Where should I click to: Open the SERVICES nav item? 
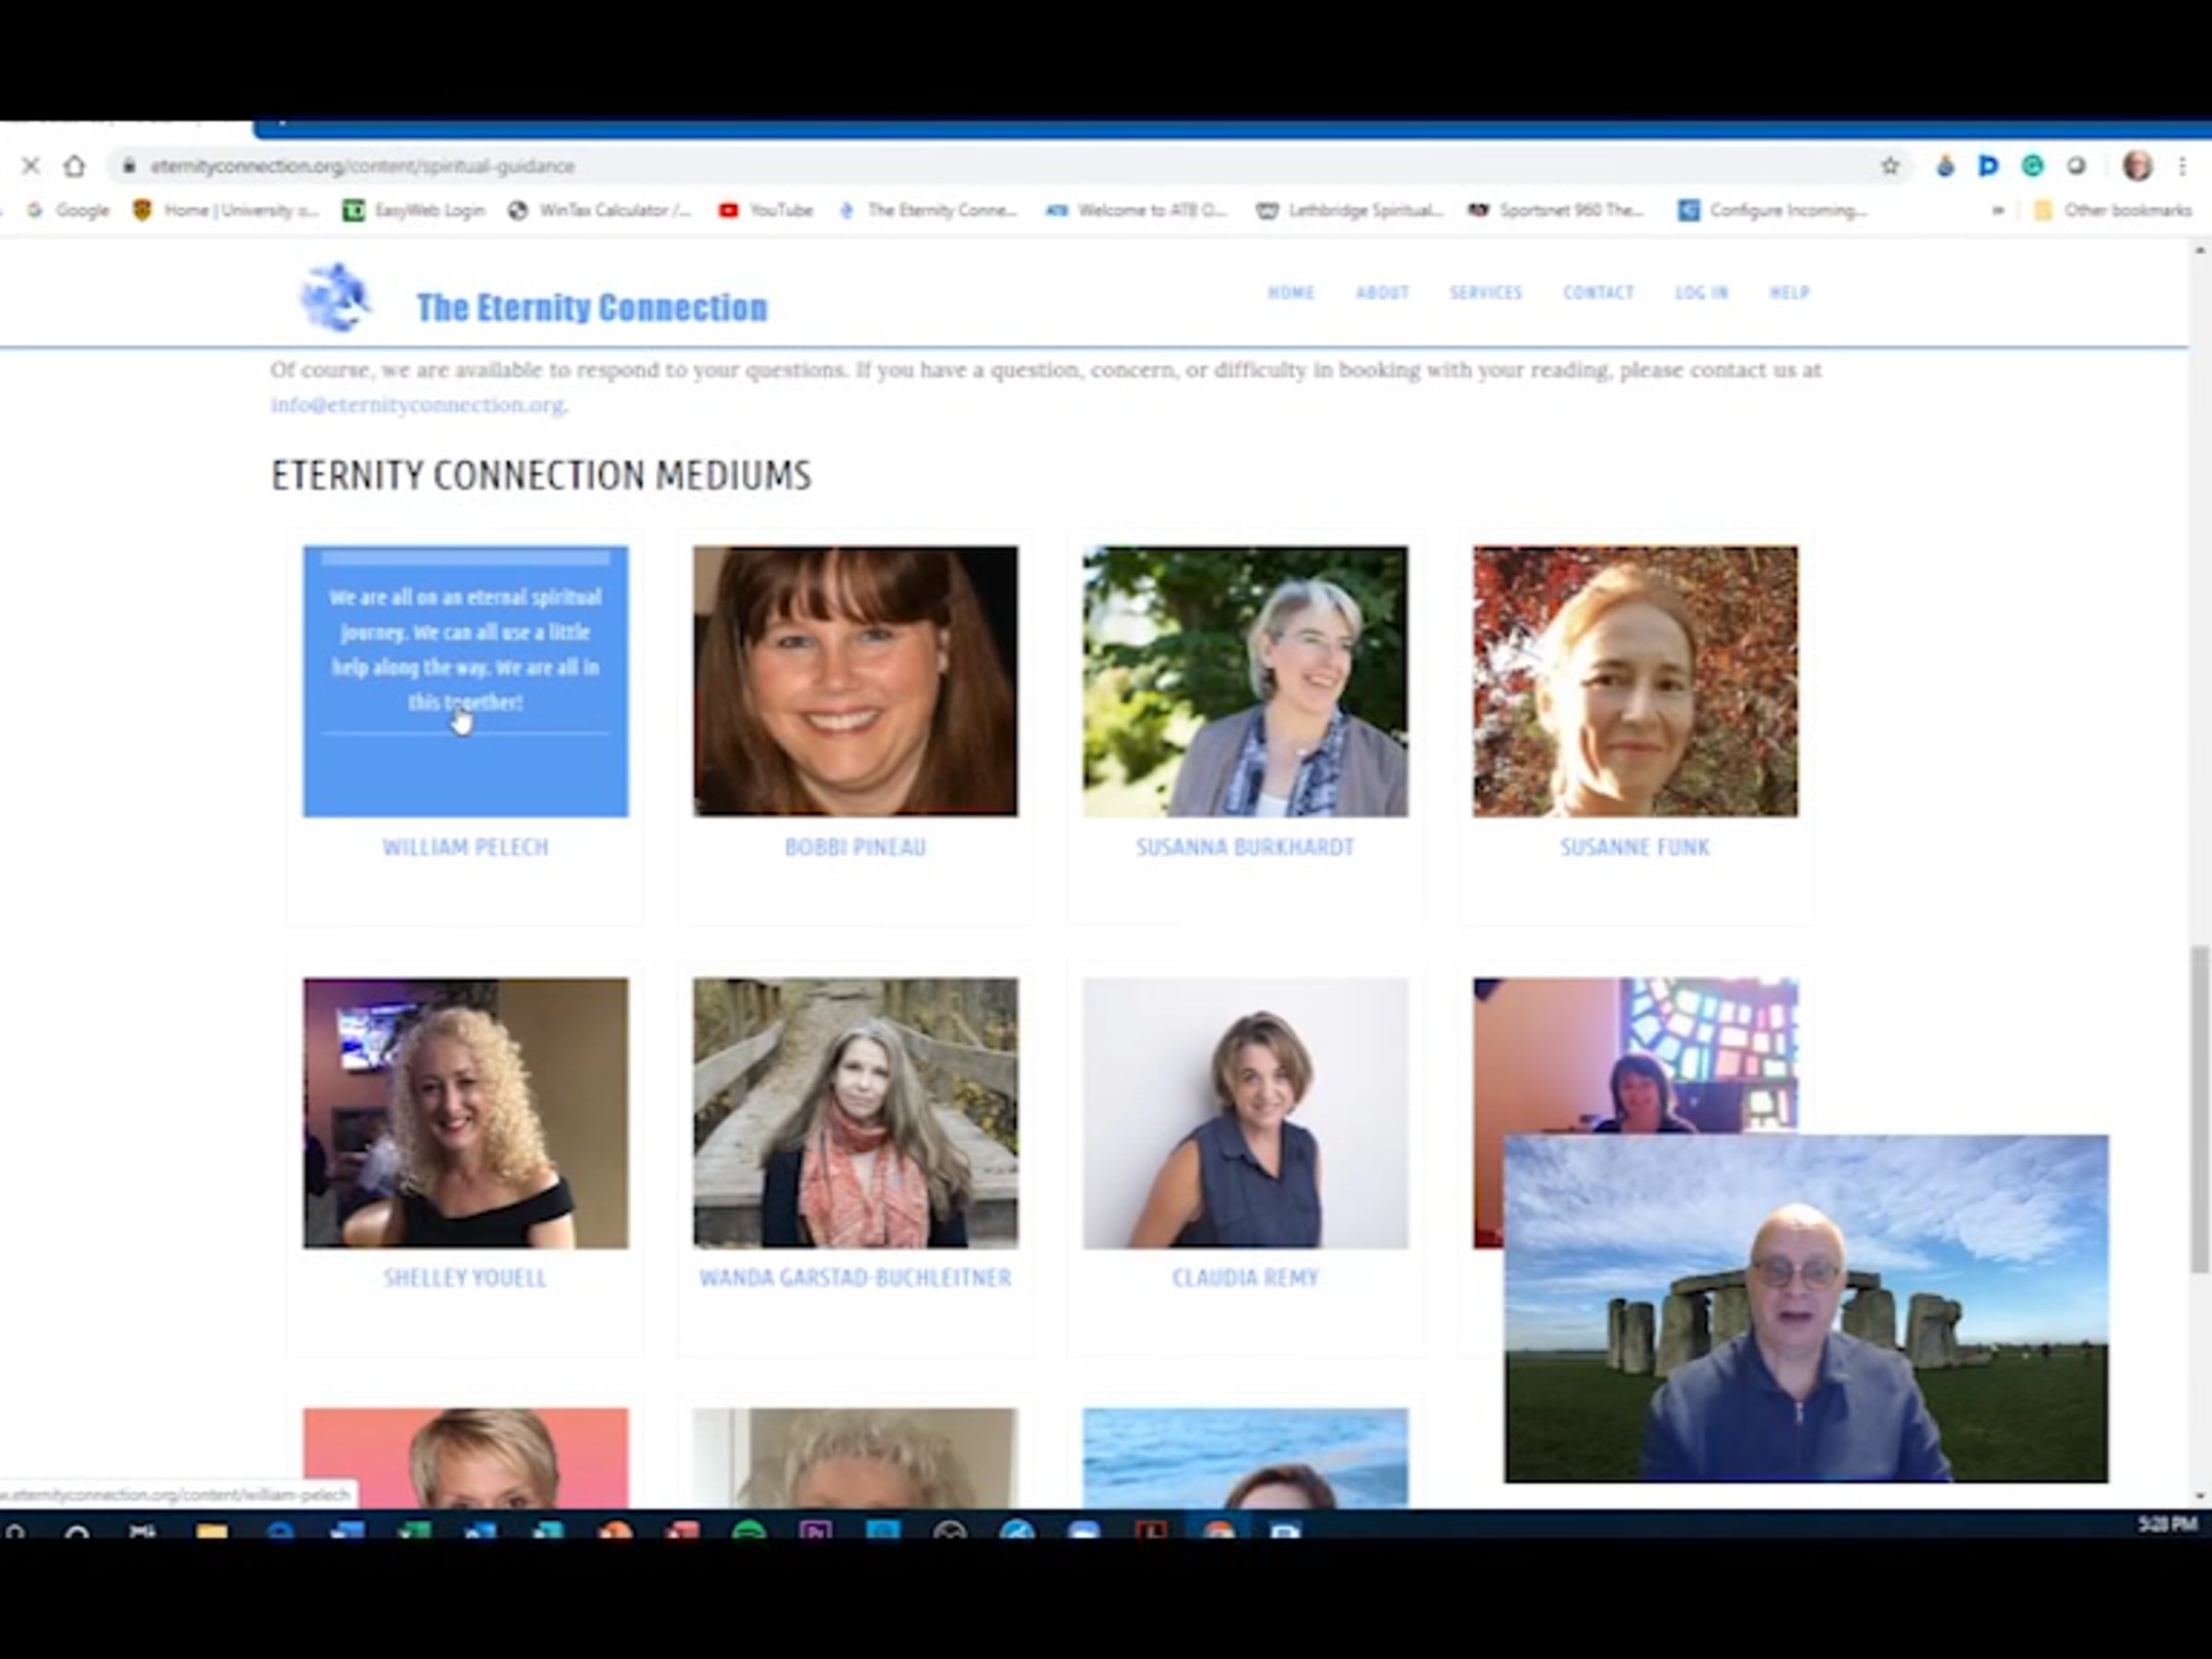1486,293
